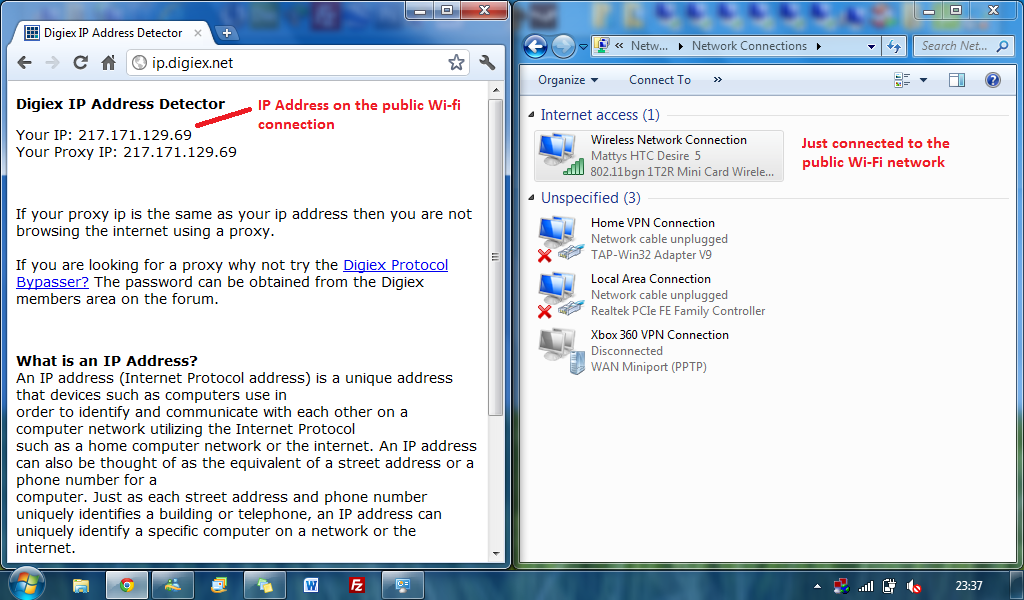Image resolution: width=1024 pixels, height=600 pixels.
Task: Open Explorer help with the question mark
Action: (x=993, y=80)
